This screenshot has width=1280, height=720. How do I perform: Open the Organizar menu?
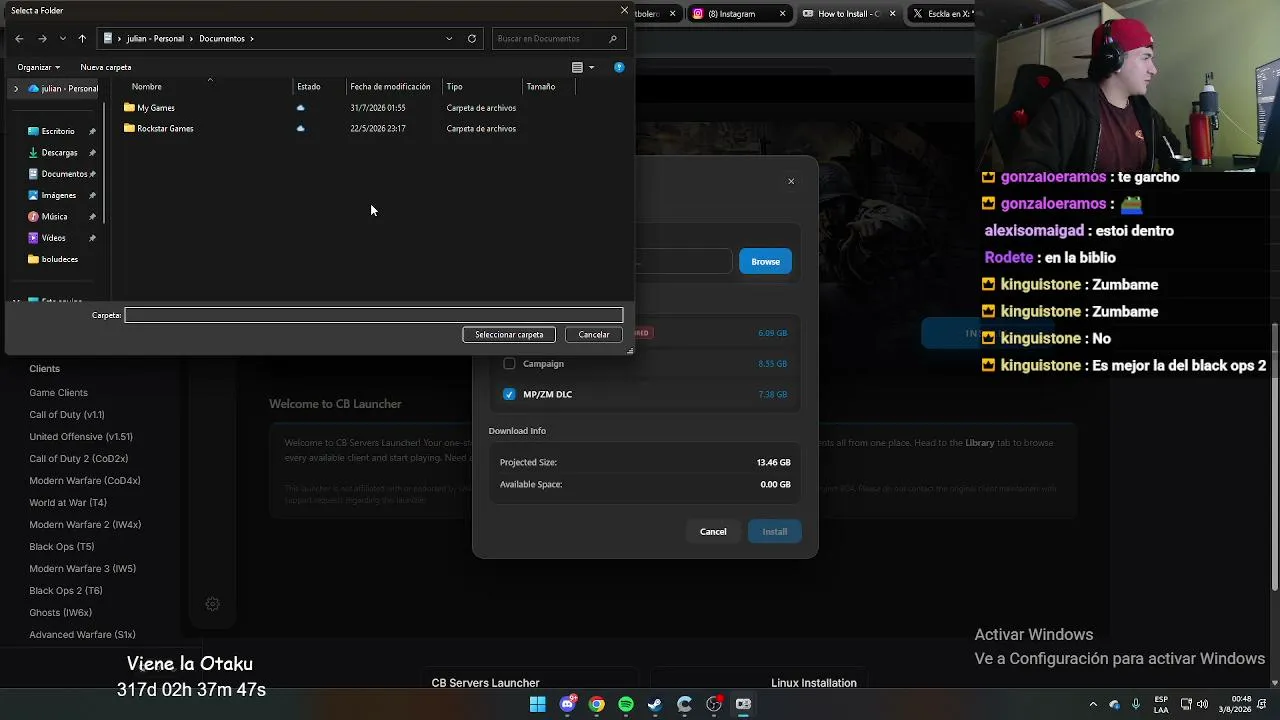click(39, 67)
